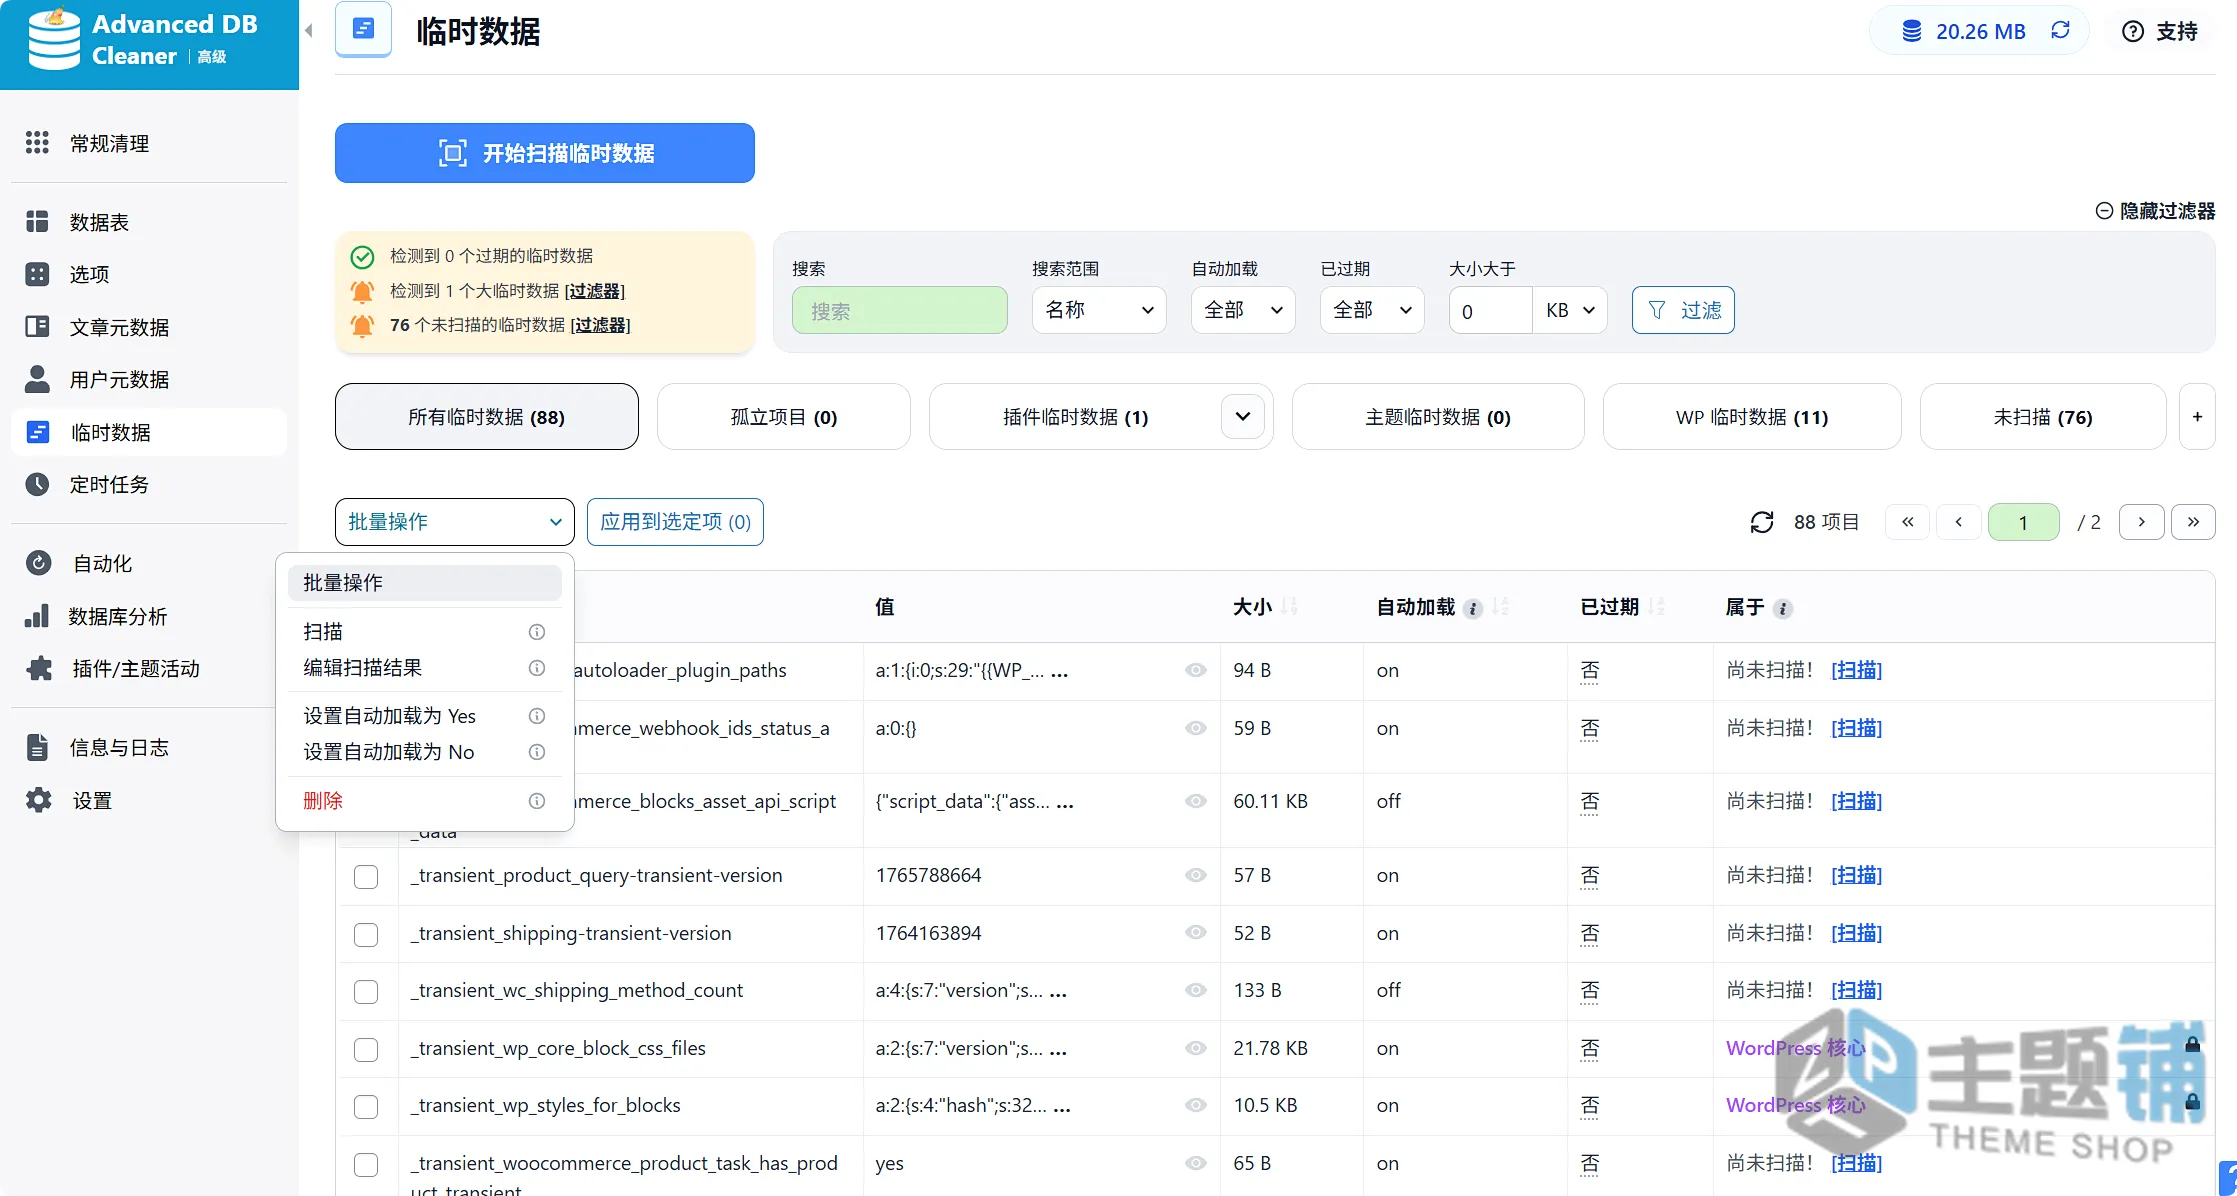Click 大小大于 number input
The image size is (2237, 1196).
(1490, 310)
